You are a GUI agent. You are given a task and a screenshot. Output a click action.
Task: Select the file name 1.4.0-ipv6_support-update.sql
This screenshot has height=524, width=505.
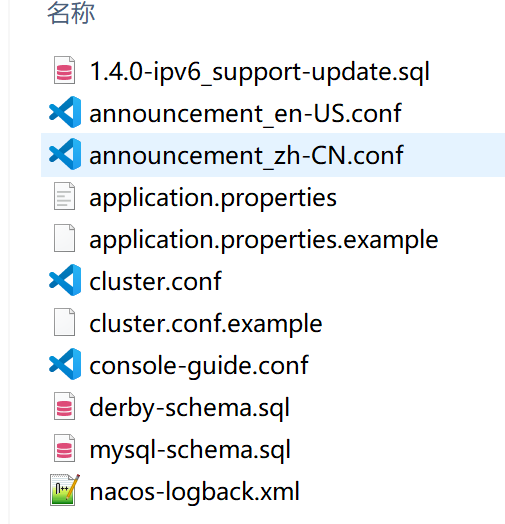pos(260,72)
